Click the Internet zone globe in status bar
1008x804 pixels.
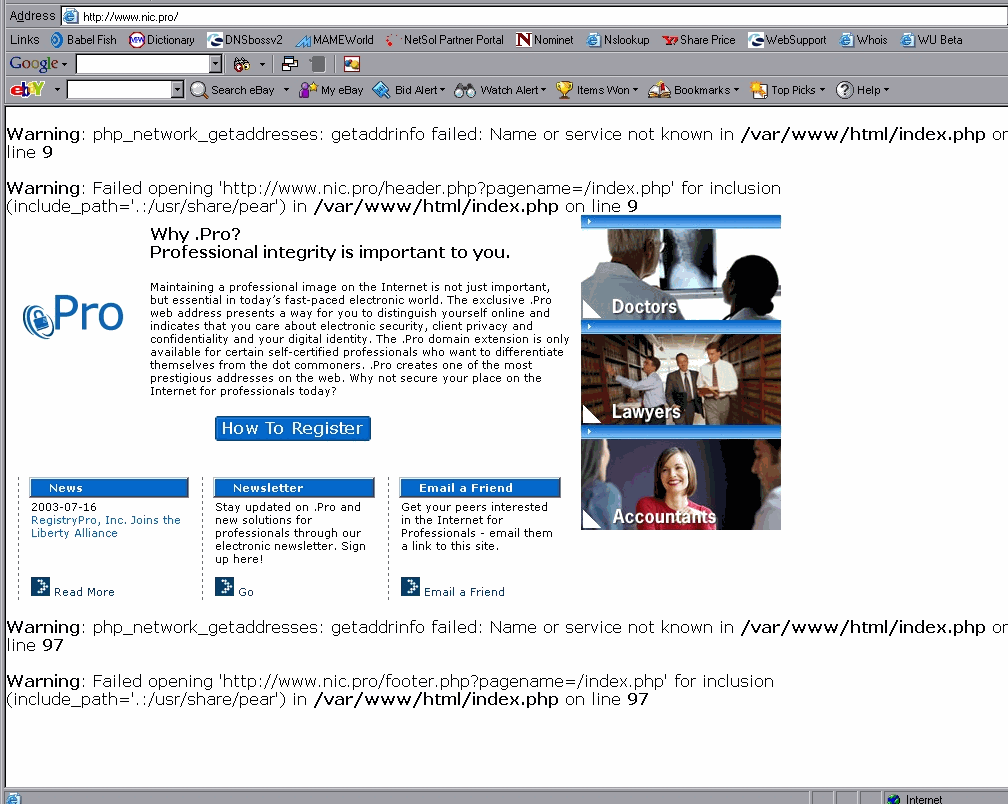pos(894,799)
